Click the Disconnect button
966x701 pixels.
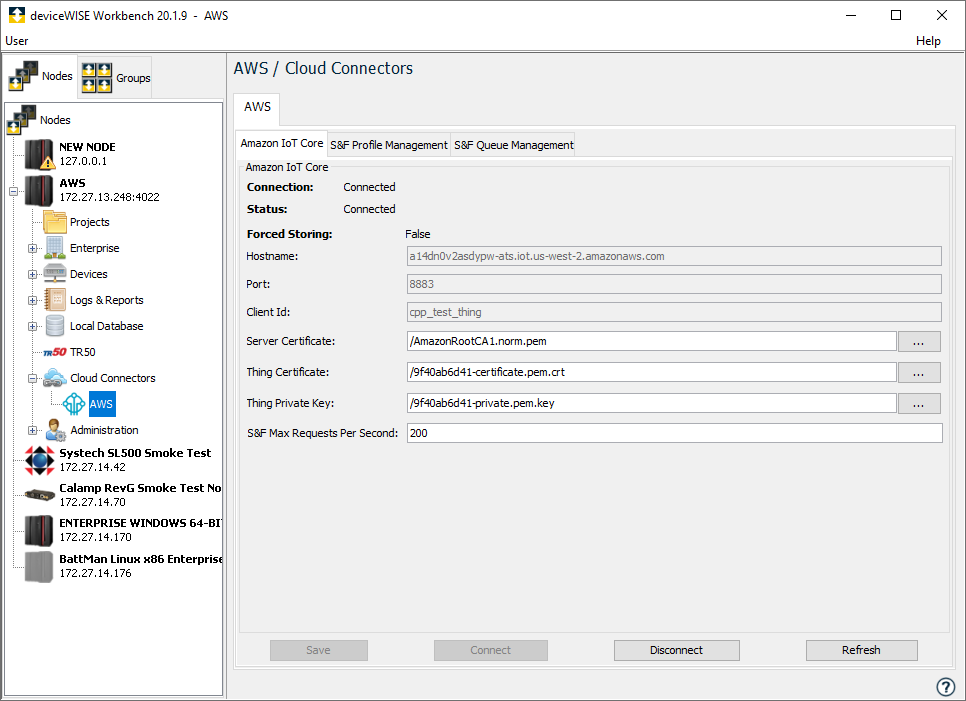[676, 650]
